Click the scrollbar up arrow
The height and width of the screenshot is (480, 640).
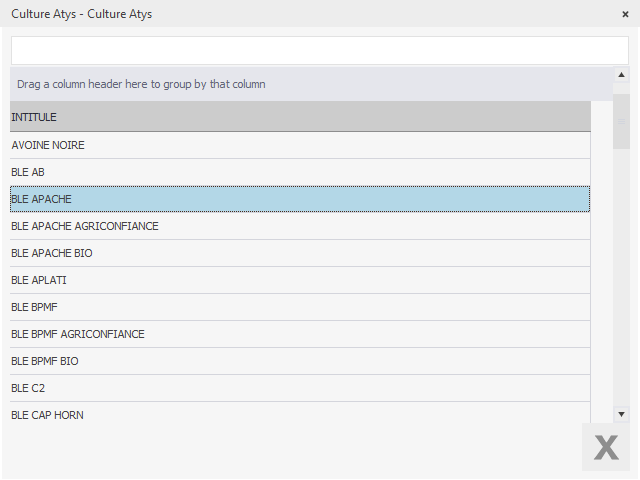621,75
